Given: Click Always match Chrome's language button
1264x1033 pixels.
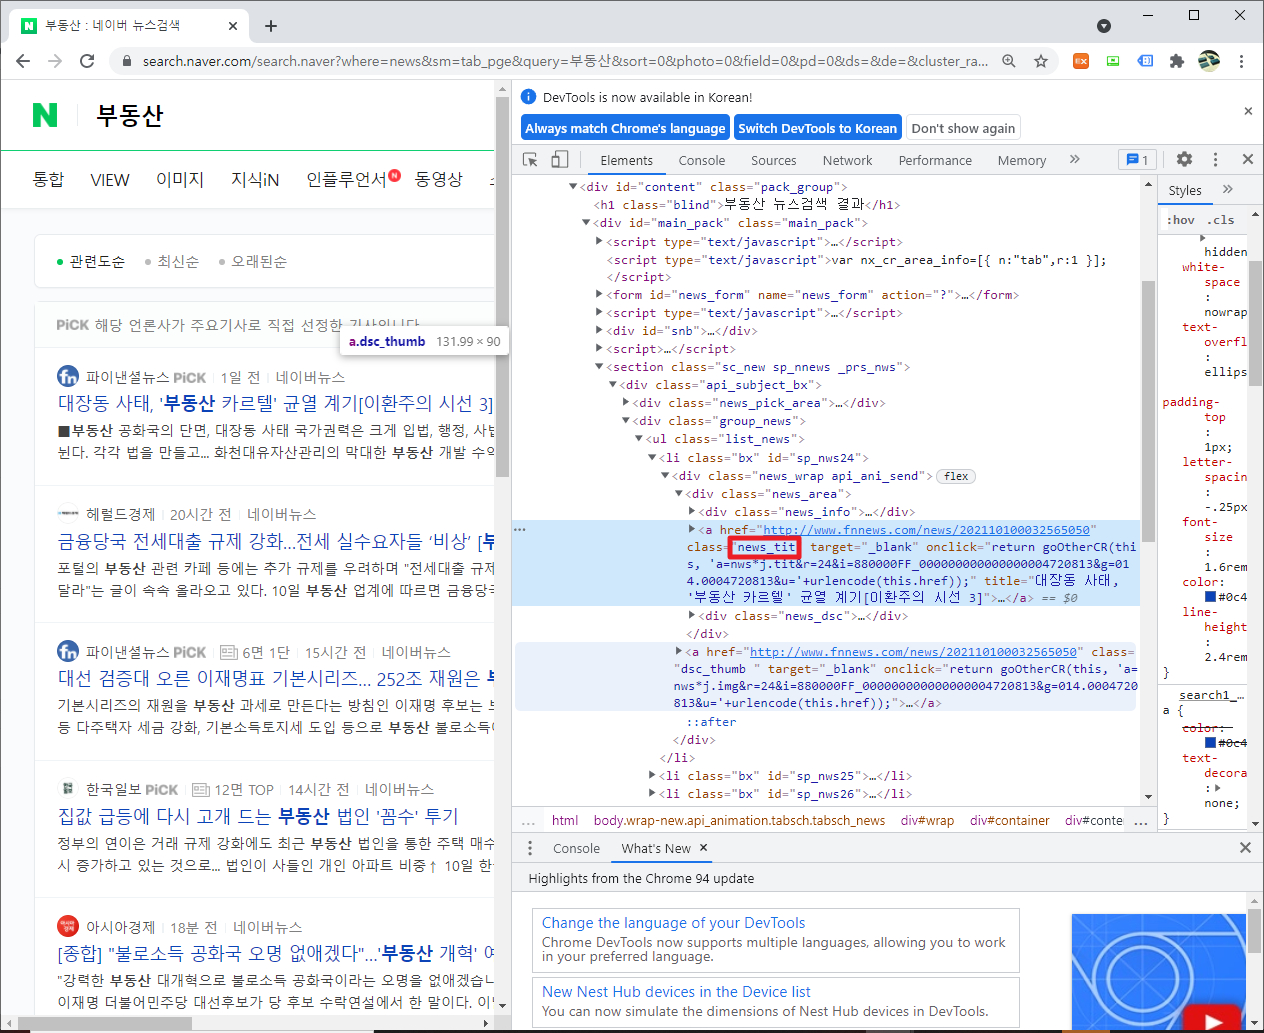Looking at the screenshot, I should pos(625,128).
